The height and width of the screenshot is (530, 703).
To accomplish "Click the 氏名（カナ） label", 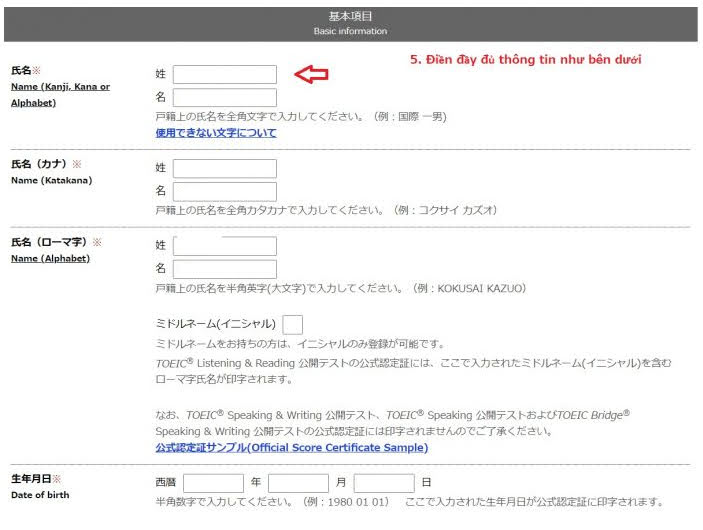I will point(46,164).
